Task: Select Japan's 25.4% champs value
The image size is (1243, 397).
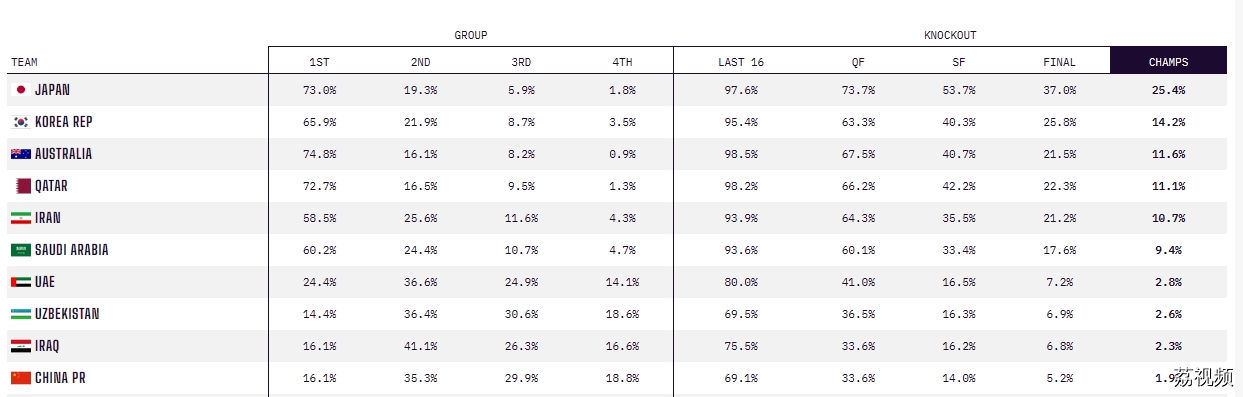Action: 1168,90
